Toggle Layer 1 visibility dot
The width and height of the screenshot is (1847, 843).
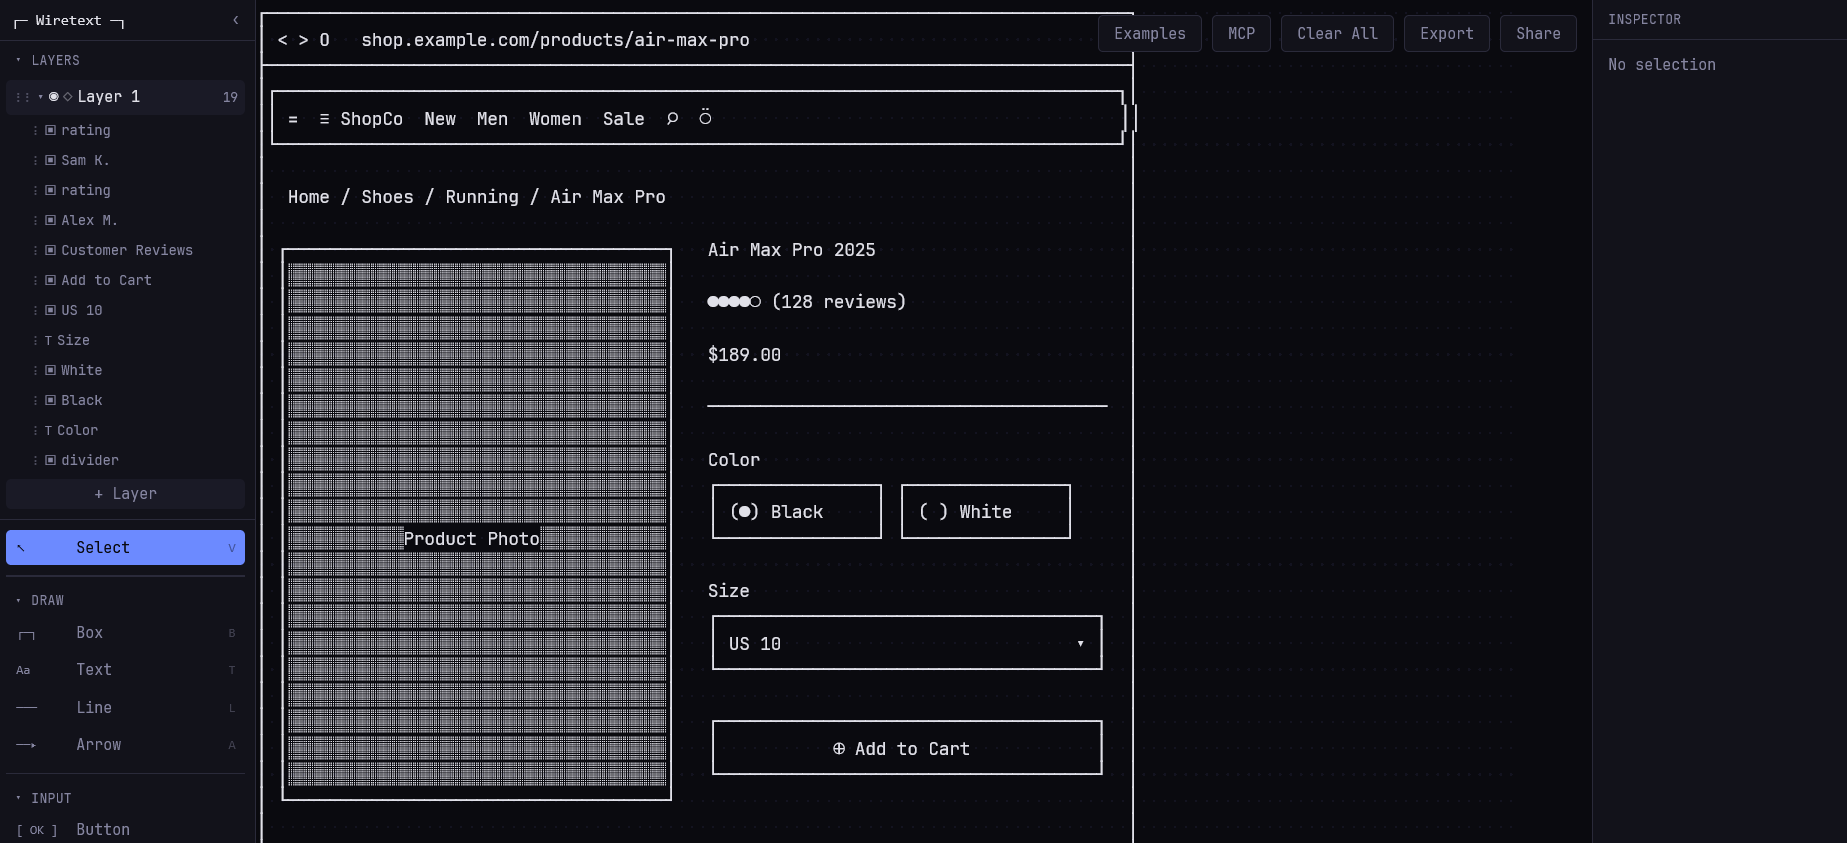point(54,97)
